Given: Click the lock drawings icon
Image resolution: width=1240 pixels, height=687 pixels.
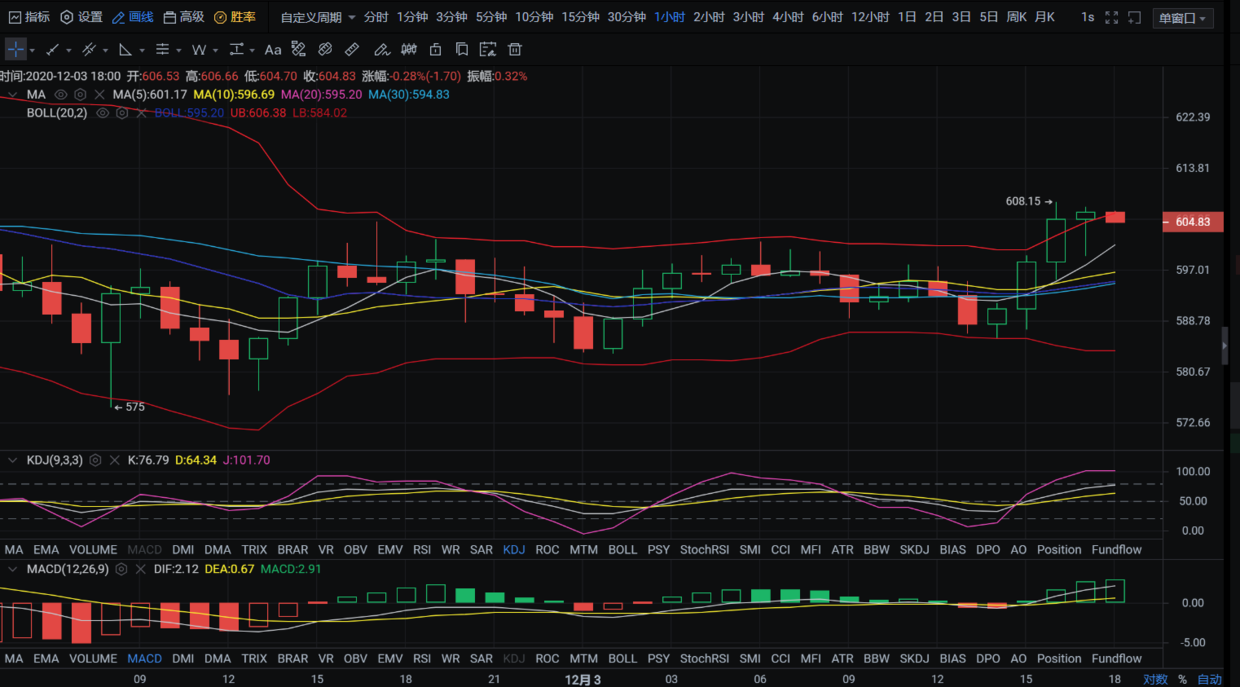Looking at the screenshot, I should (435, 50).
